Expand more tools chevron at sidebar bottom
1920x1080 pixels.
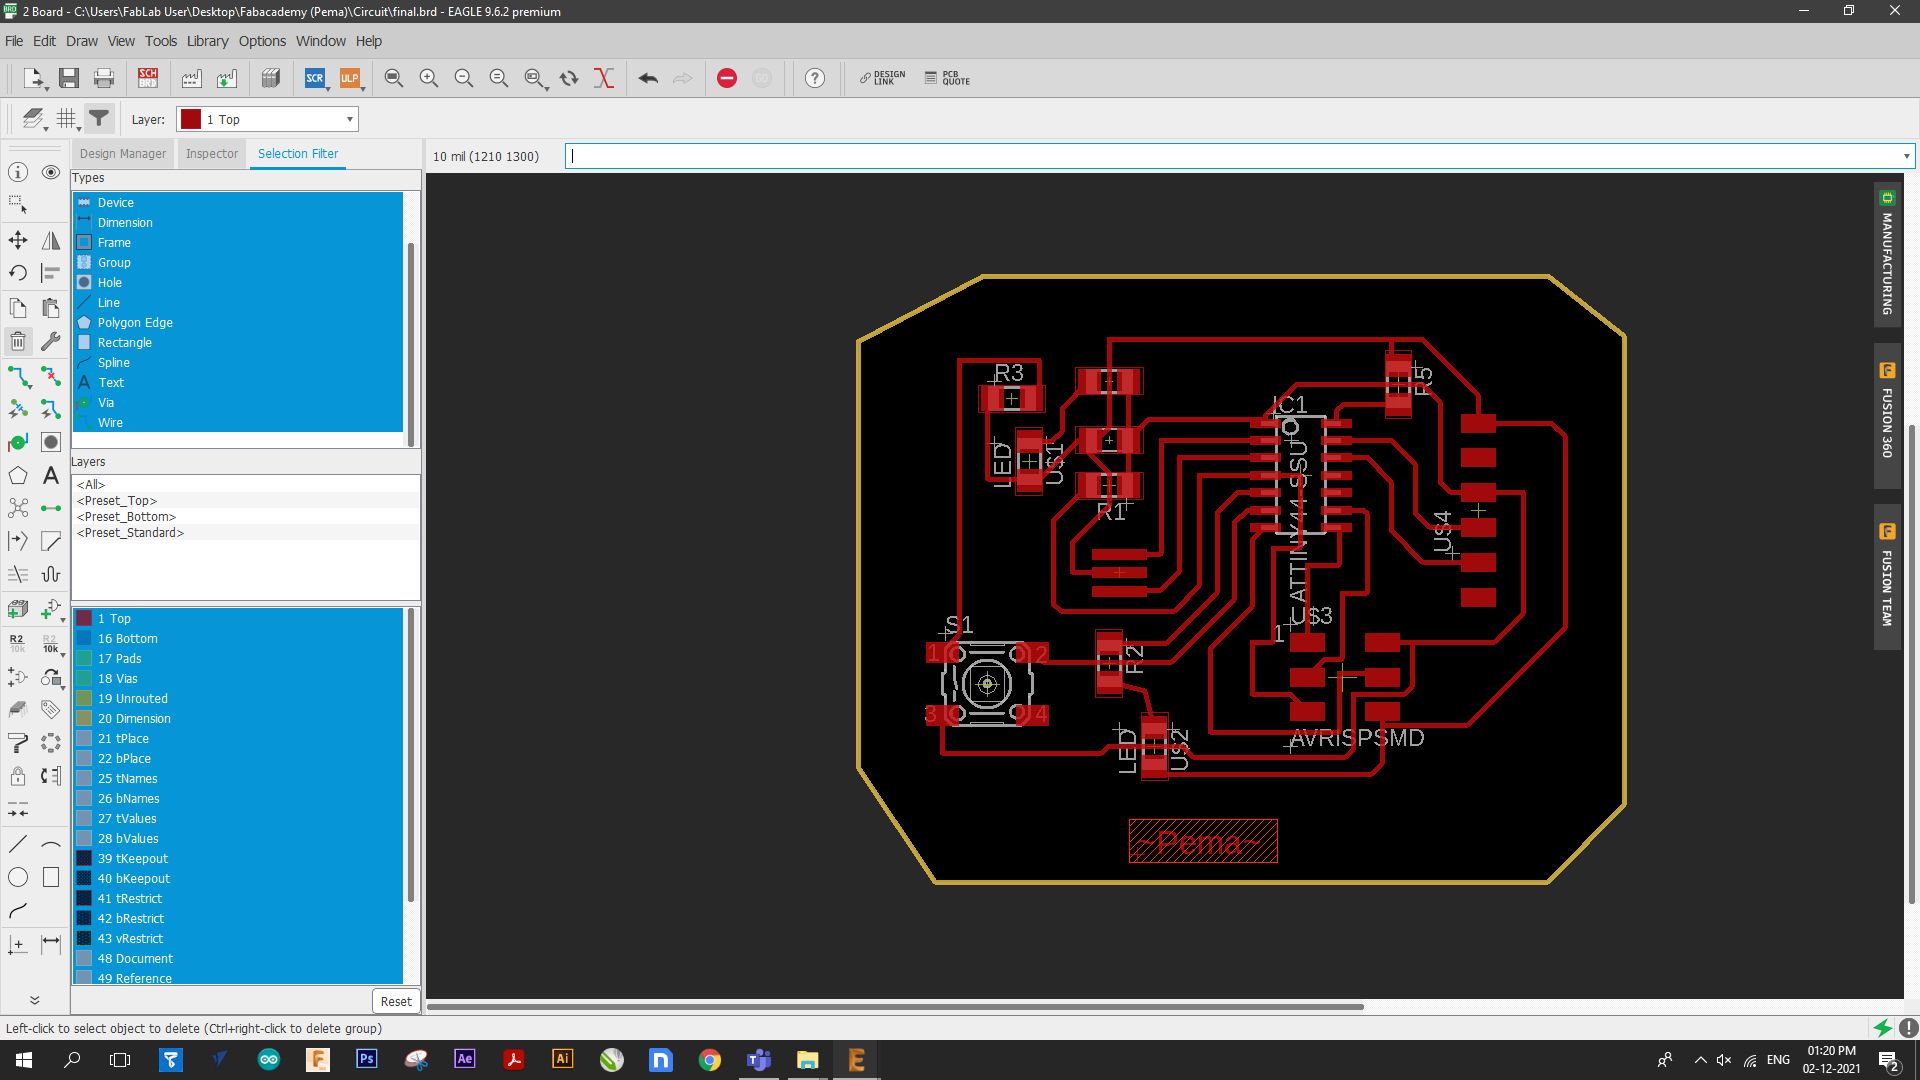pos(34,1000)
